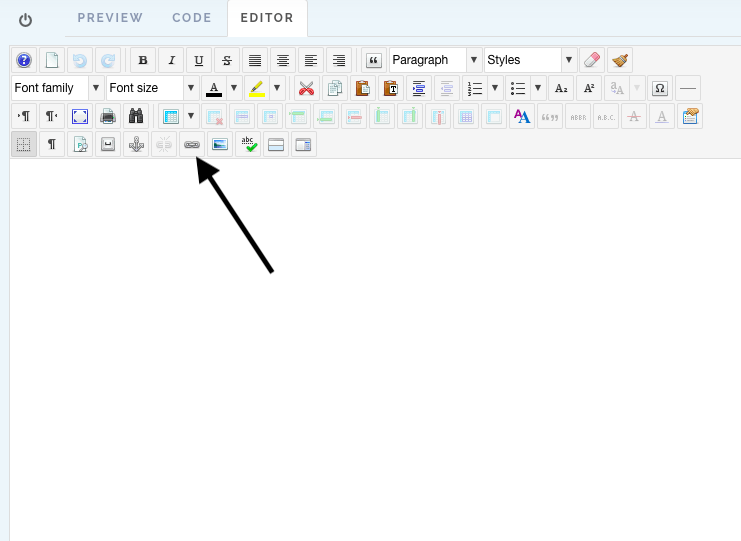Image resolution: width=741 pixels, height=541 pixels.
Task: Click the yellow highlight color swatch
Action: [257, 88]
